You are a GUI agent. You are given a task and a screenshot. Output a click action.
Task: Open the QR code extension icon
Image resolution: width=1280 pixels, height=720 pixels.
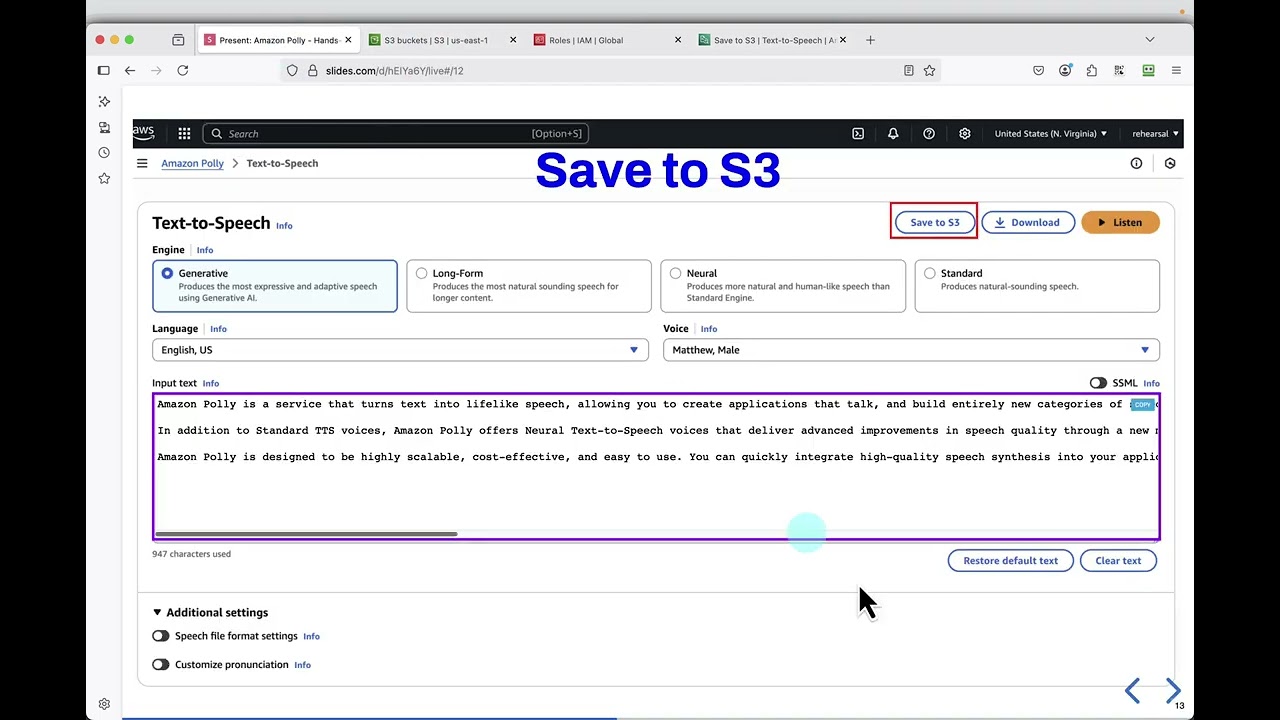click(x=1119, y=70)
